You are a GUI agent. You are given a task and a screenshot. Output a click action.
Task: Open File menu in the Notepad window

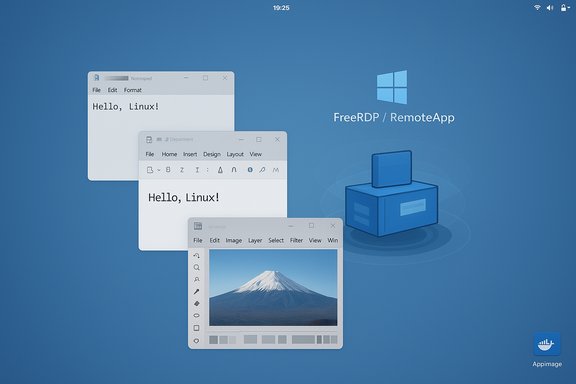click(96, 90)
